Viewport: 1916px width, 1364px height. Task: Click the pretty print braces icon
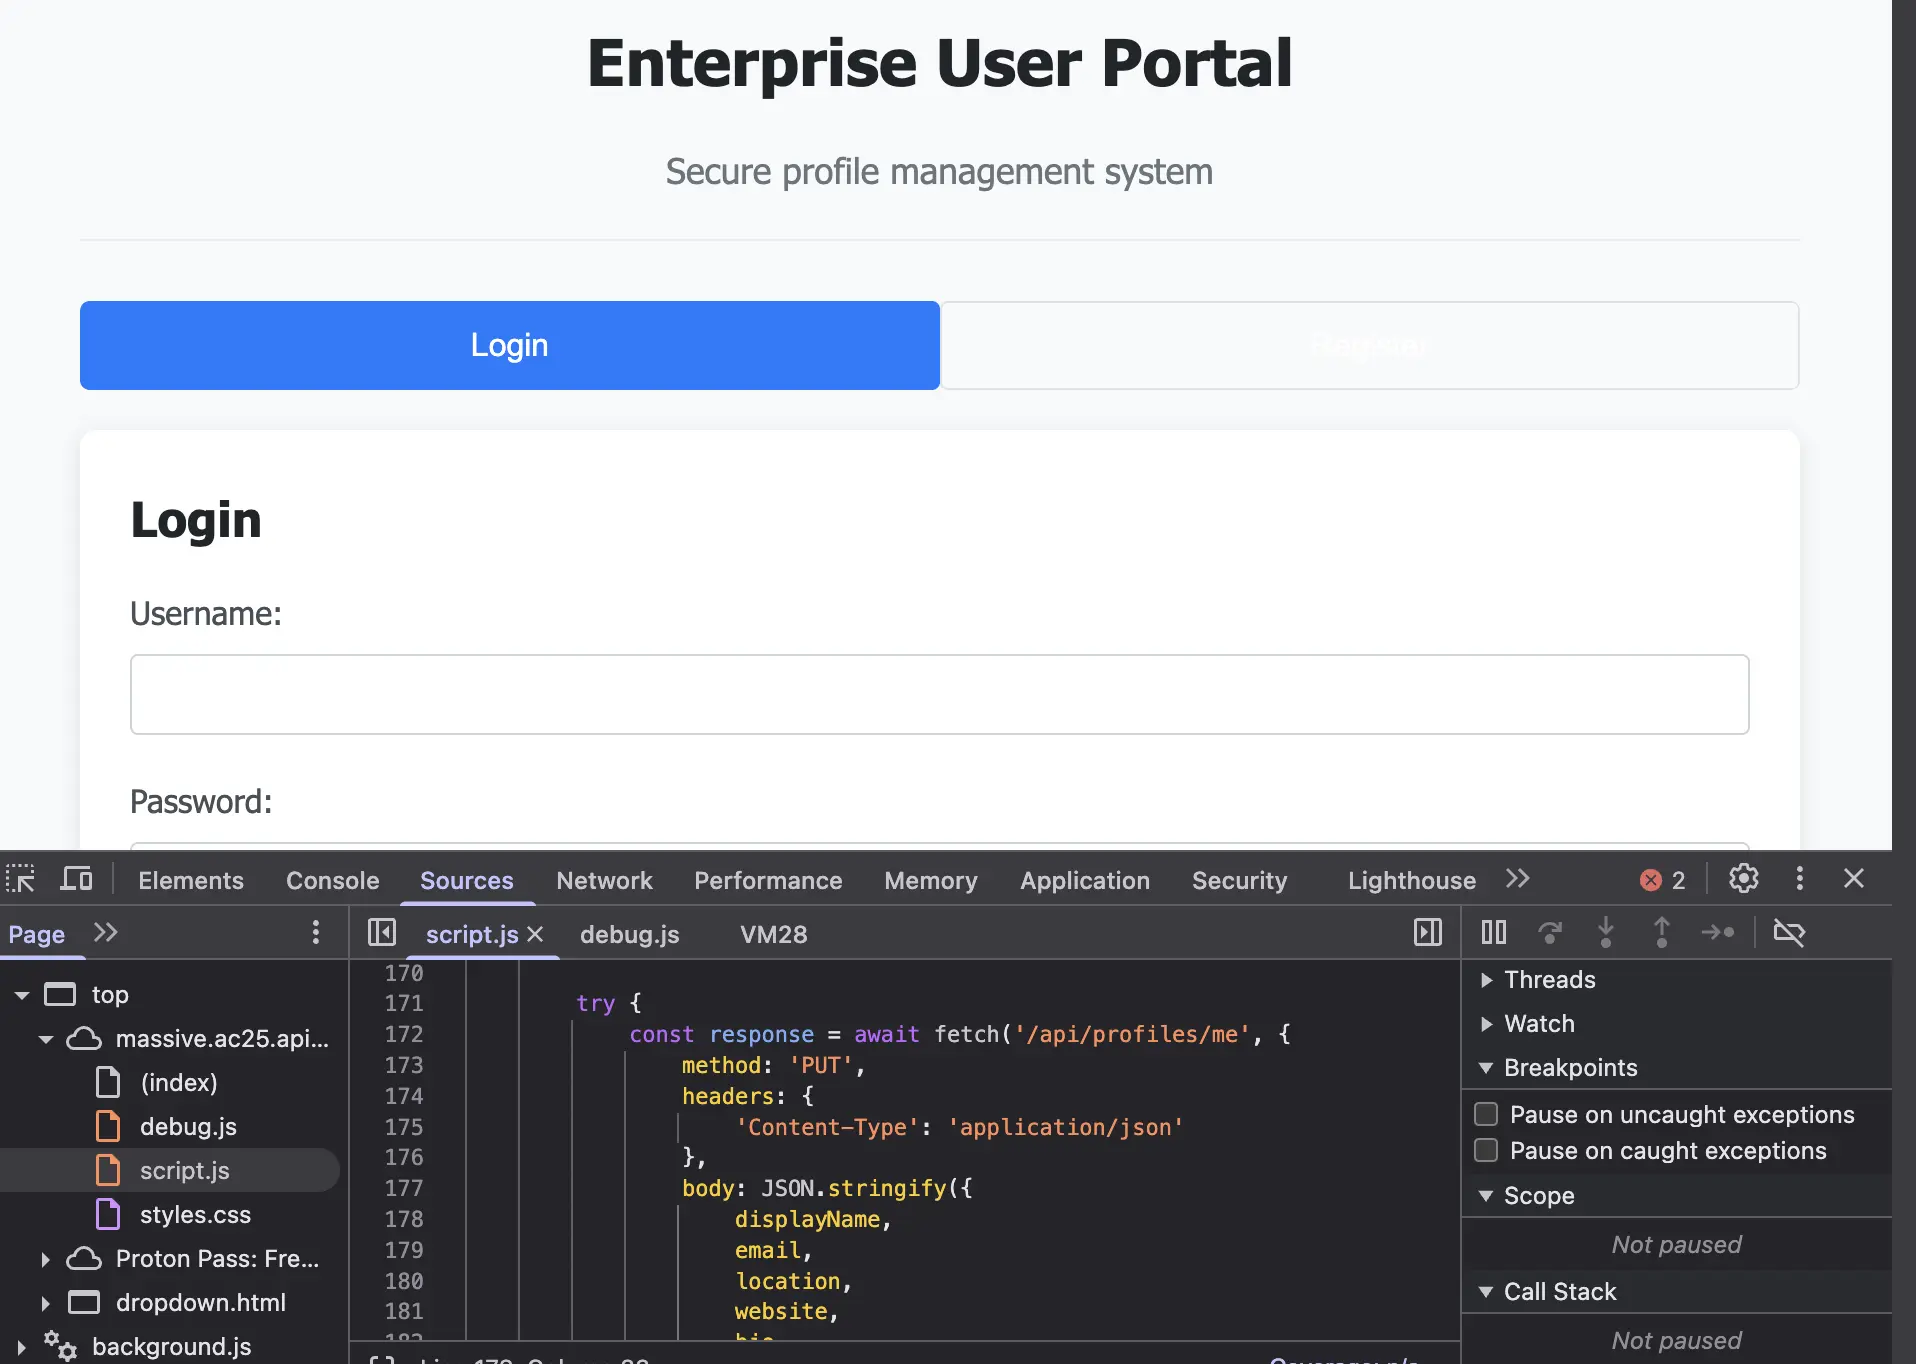[x=381, y=1360]
